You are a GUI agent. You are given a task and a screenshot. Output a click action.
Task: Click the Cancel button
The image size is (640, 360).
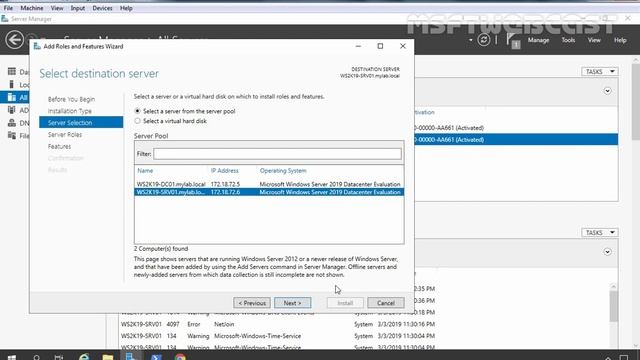[x=386, y=303]
